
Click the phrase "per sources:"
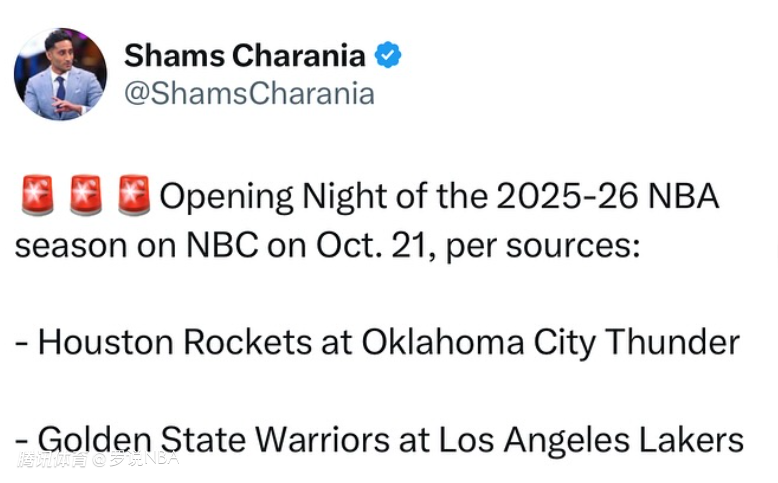tap(541, 245)
